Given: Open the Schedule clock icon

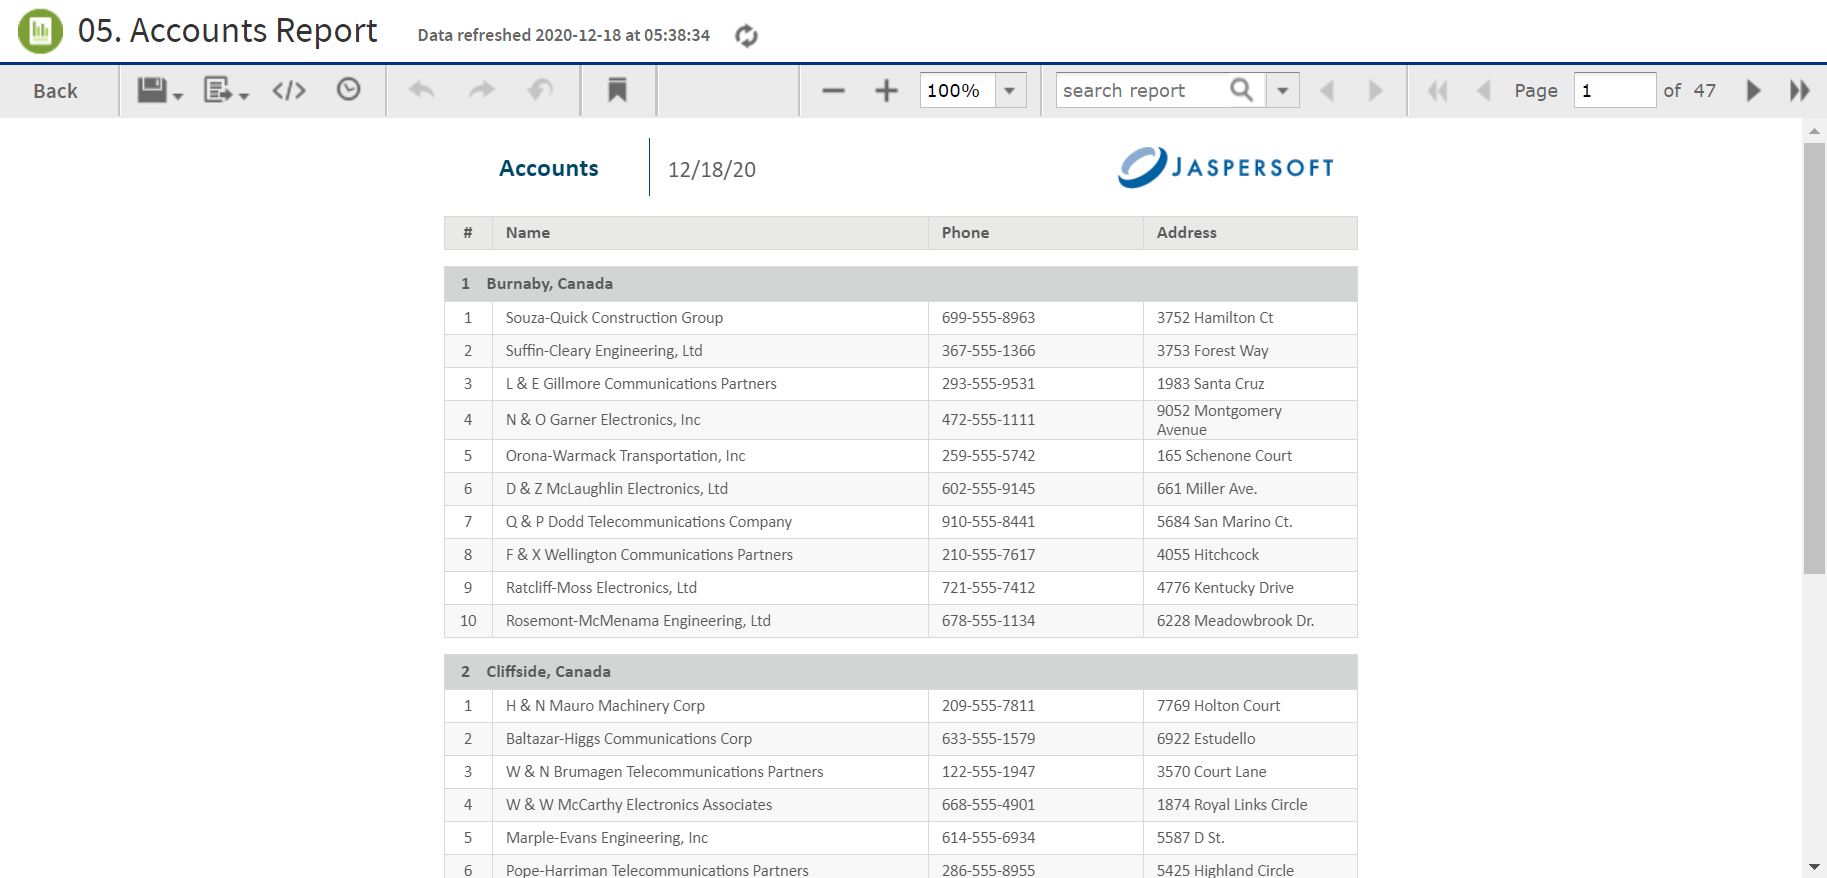Looking at the screenshot, I should click(348, 90).
